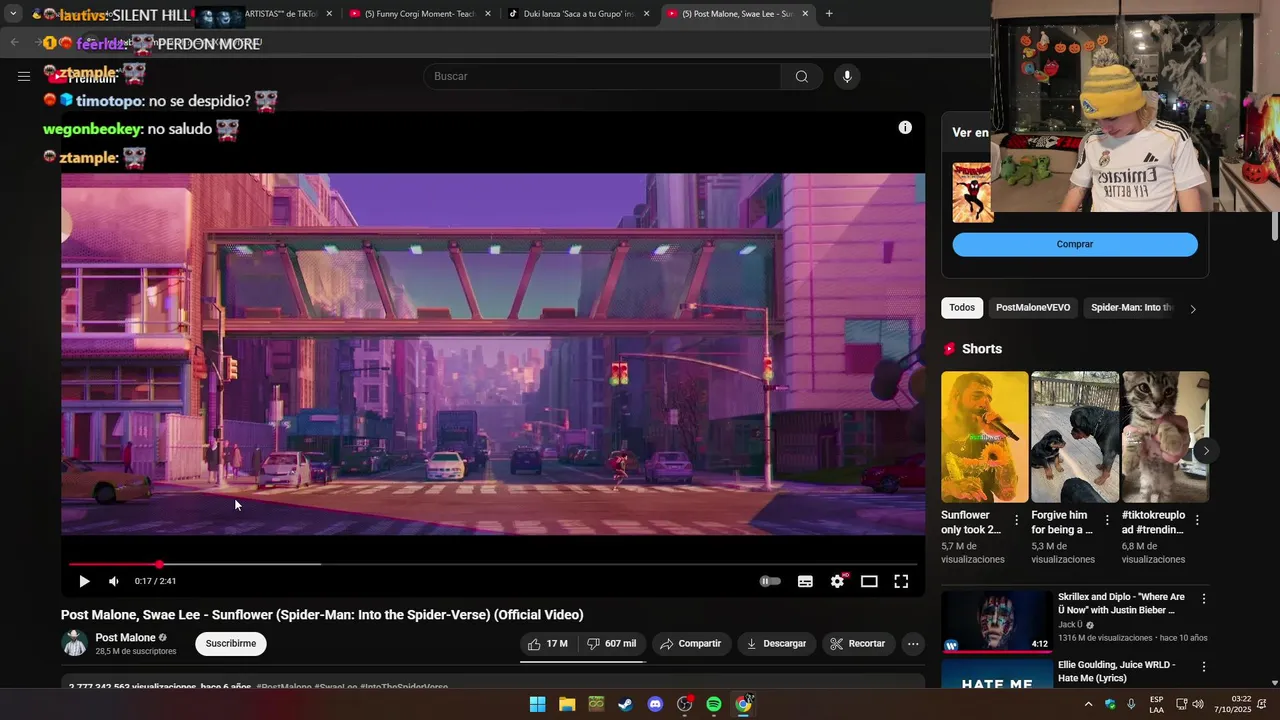Open OBS Studio from the taskbar
Screen dimensions: 1280x720
(x=685, y=704)
